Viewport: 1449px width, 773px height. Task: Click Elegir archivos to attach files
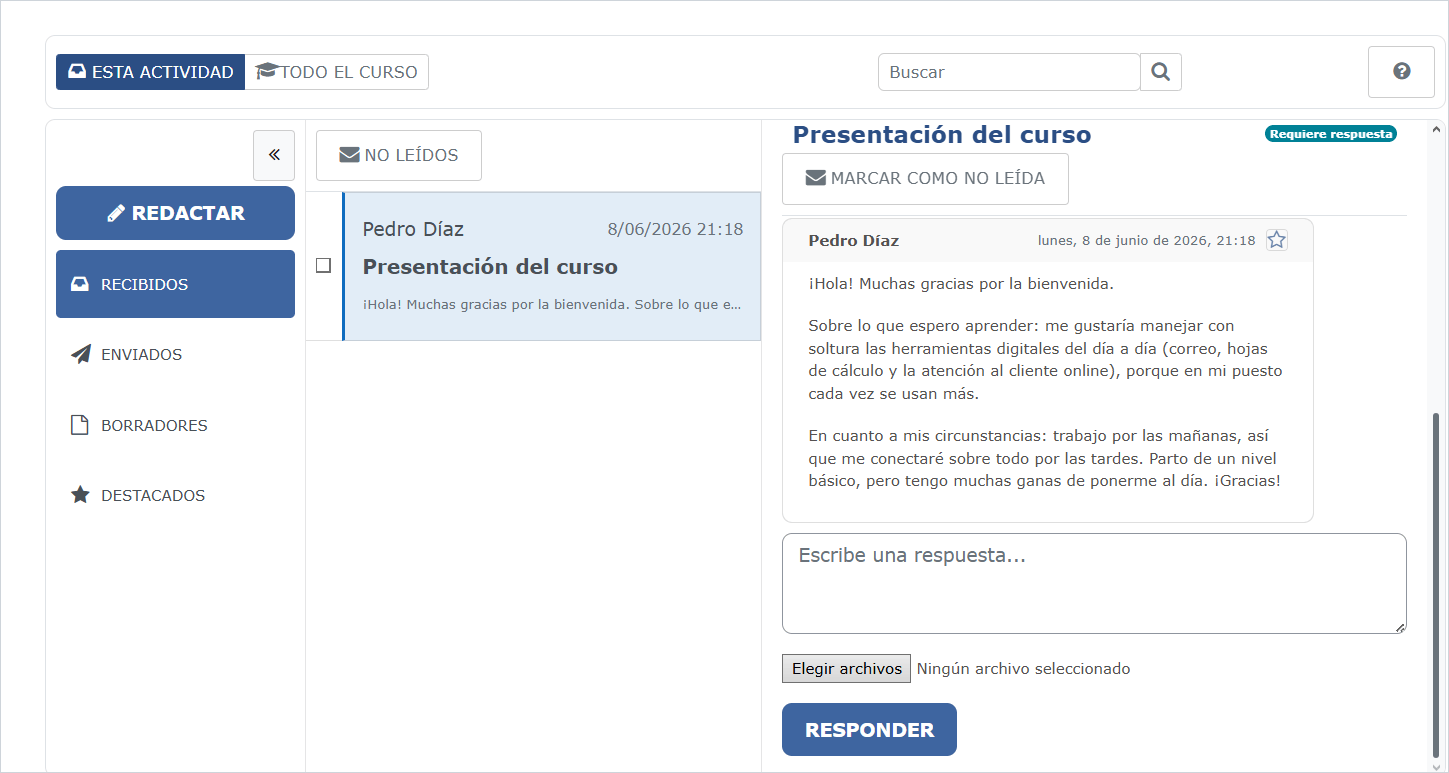click(846, 668)
